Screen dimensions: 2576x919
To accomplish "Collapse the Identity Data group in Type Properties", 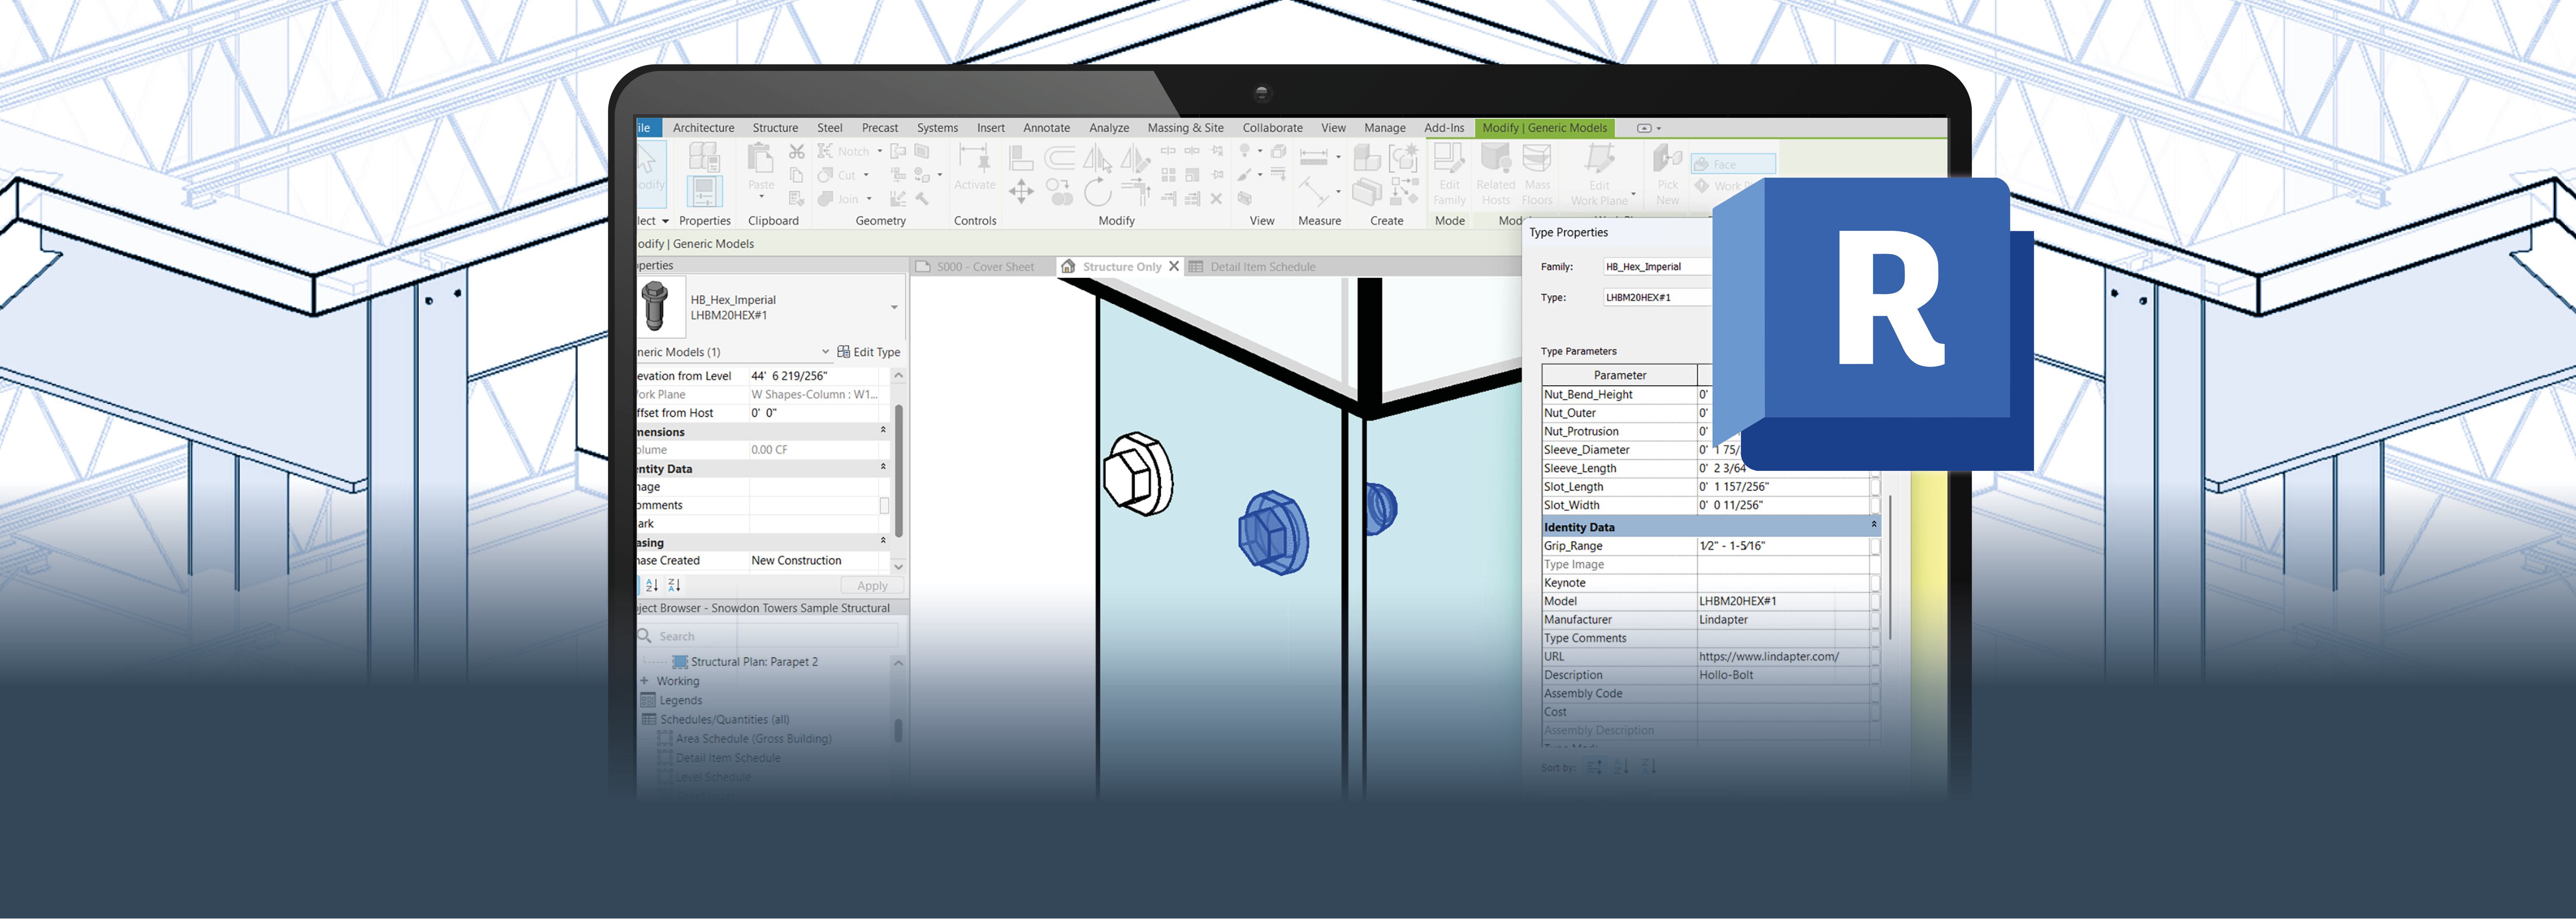I will click(1874, 525).
